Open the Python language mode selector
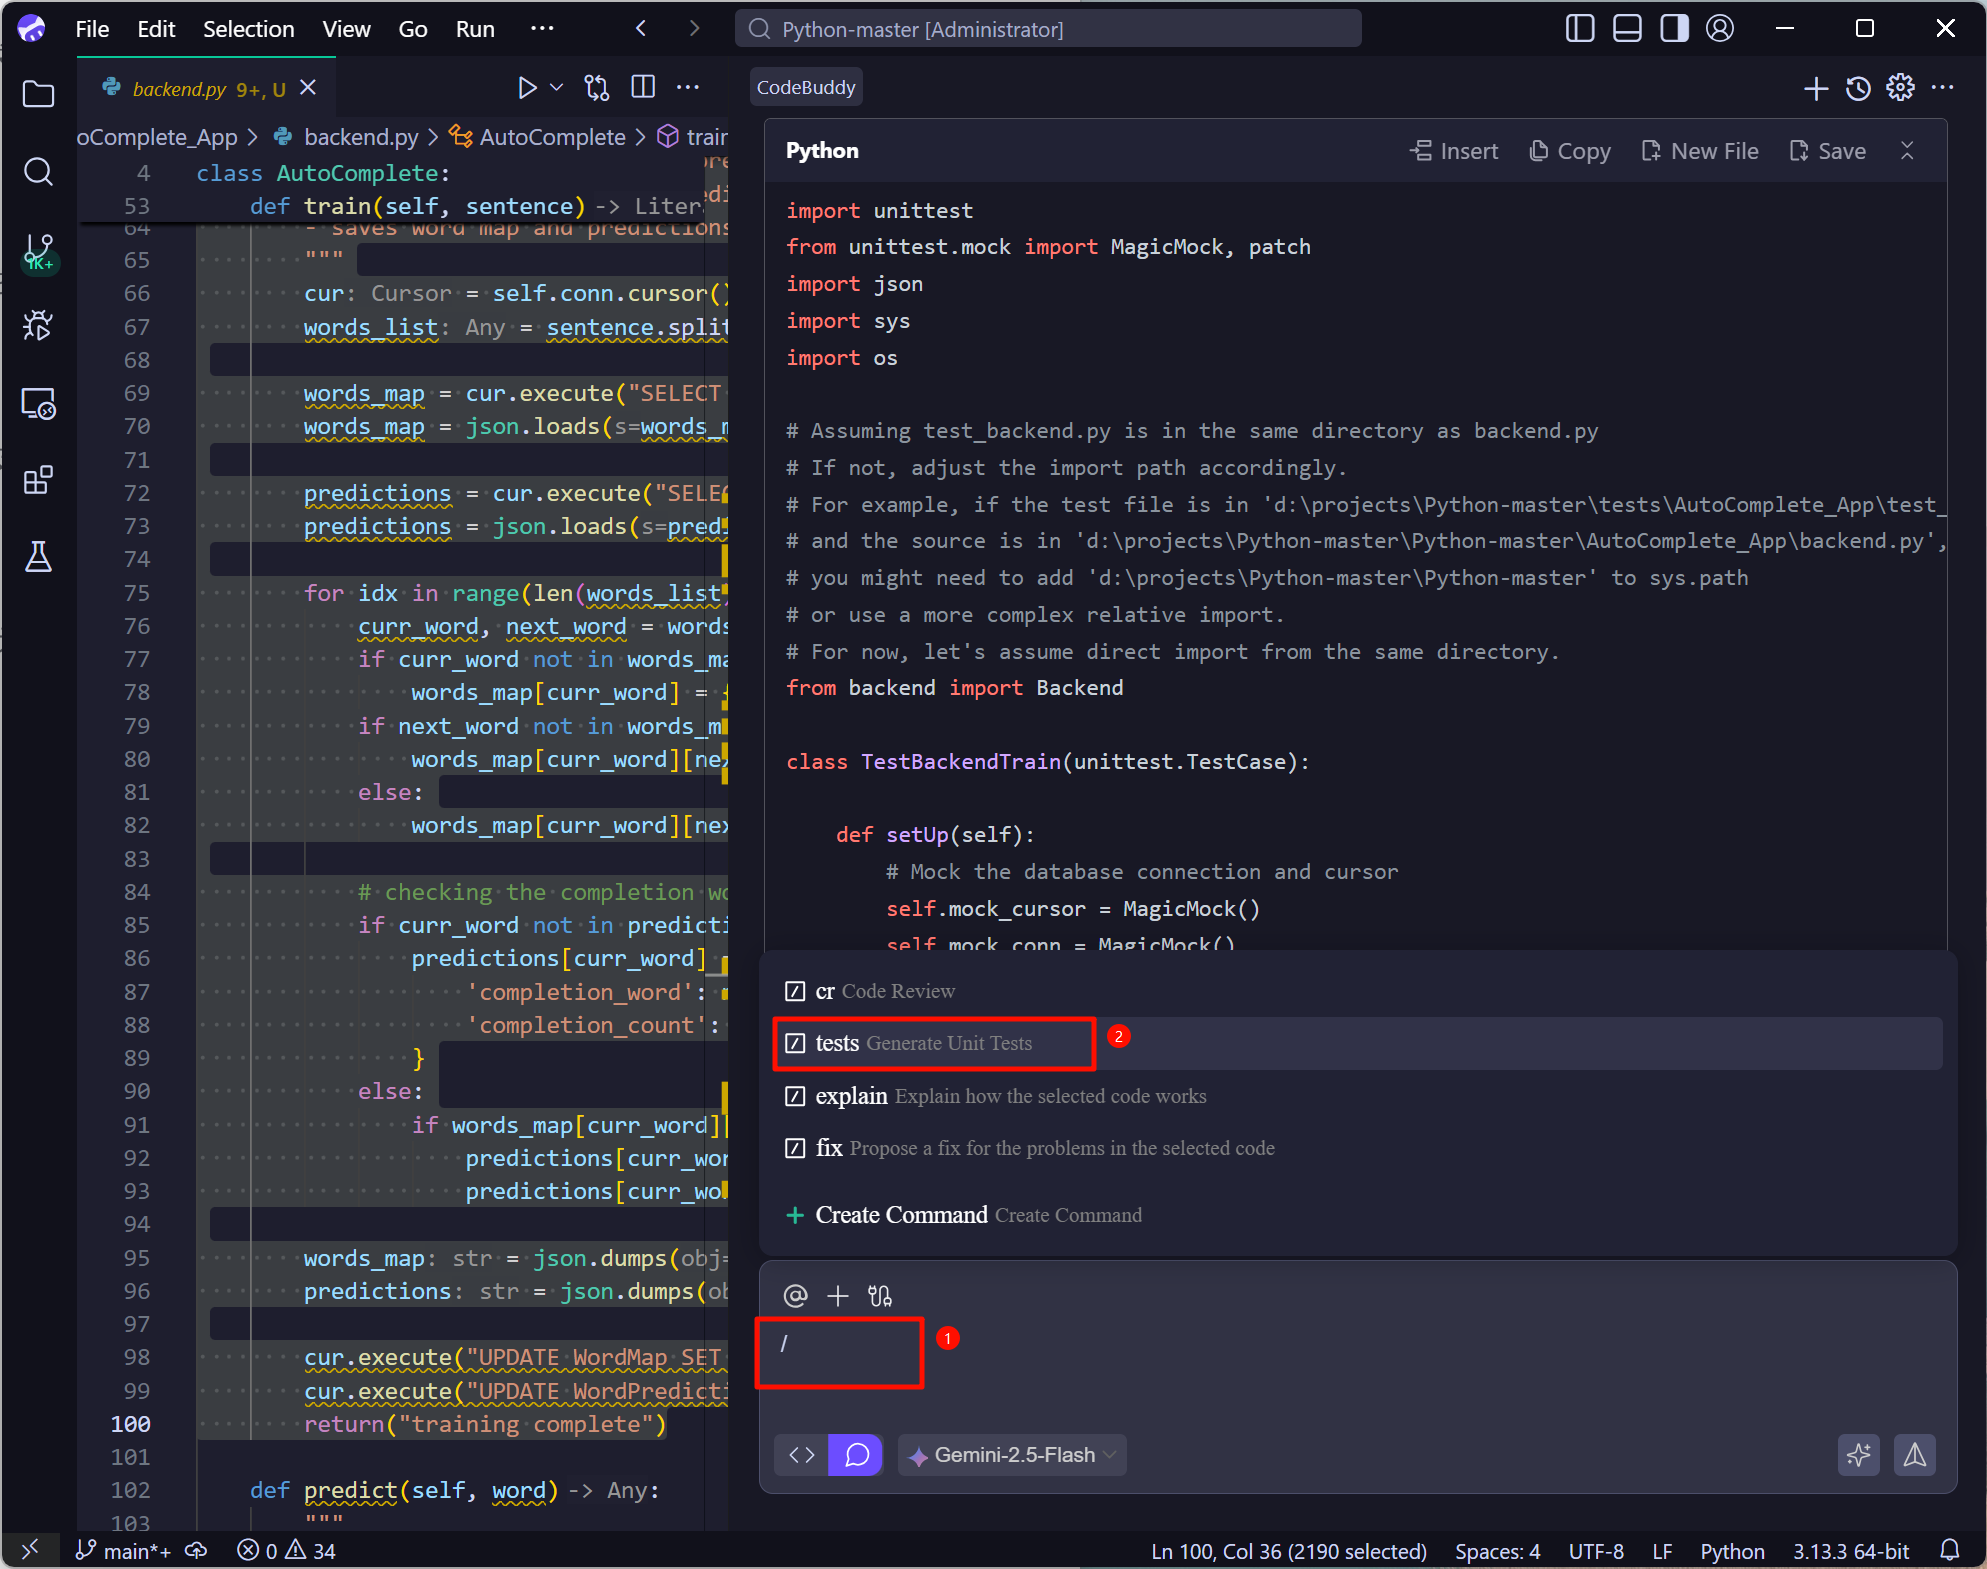 (1731, 1551)
